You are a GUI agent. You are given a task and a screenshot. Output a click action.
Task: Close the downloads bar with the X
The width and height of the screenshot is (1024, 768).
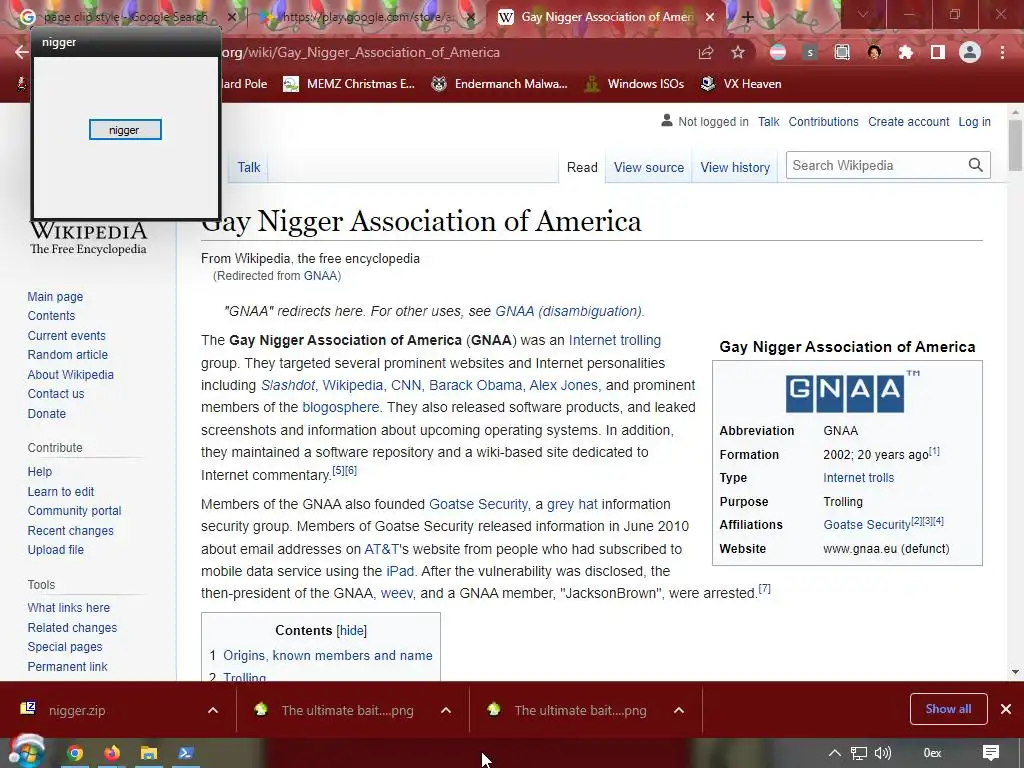click(x=1006, y=709)
